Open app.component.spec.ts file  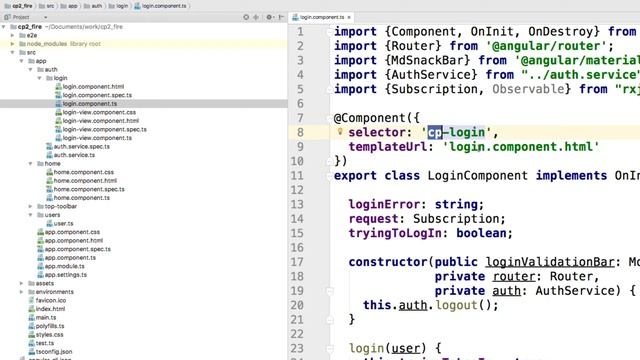(x=74, y=249)
